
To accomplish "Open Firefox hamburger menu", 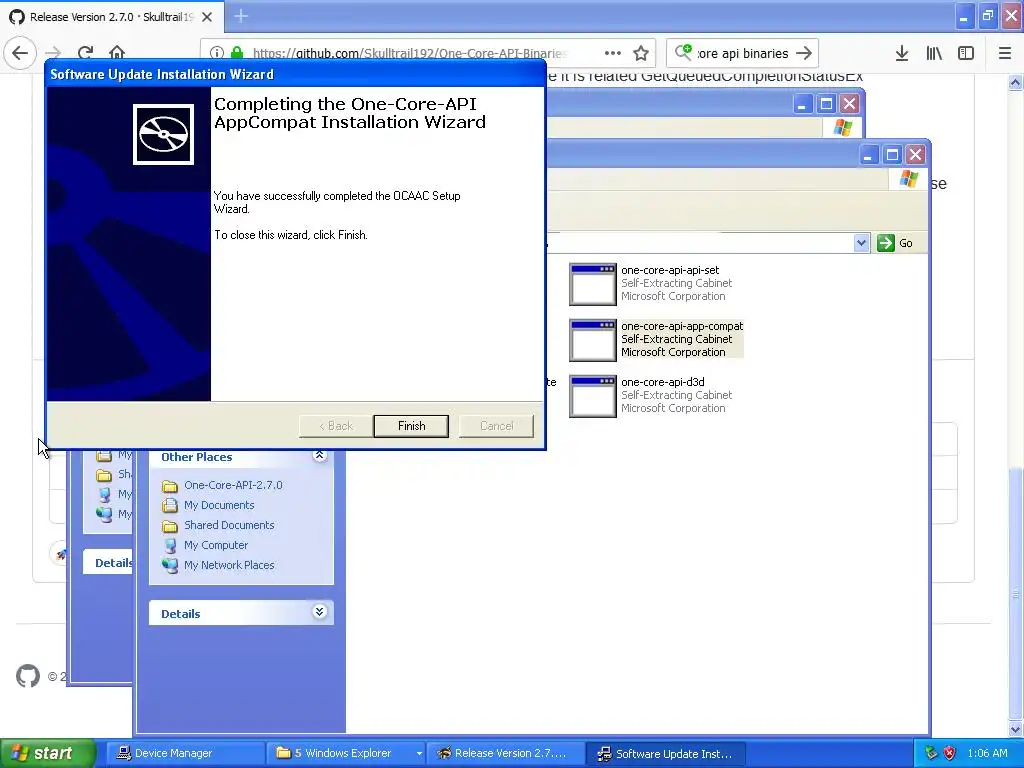I will point(1005,54).
